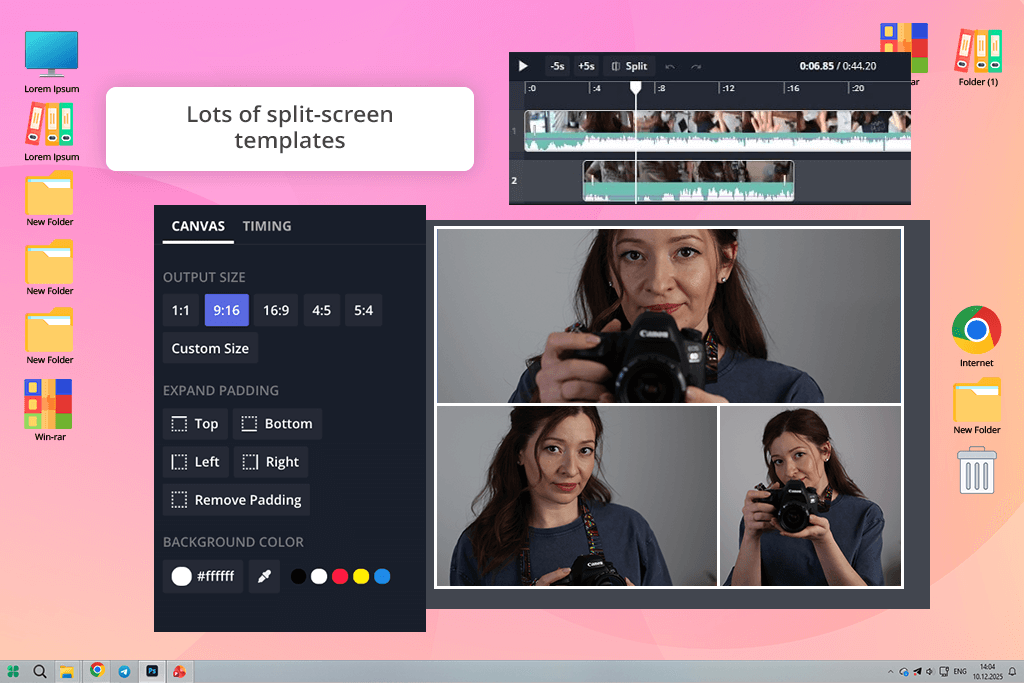Open the Recycle Bin on desktop
Screen dimensions: 1024x683
977,470
